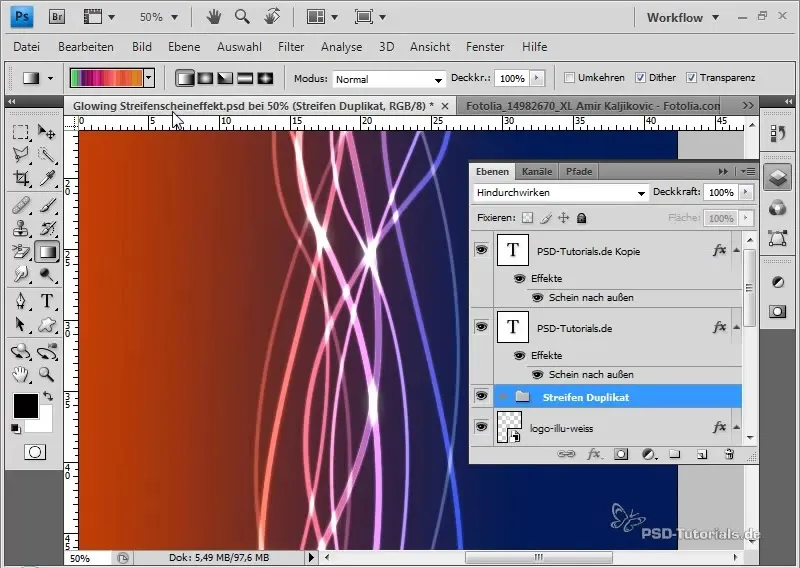Open the Filter menu
Screen dimensions: 800x568
(291, 47)
